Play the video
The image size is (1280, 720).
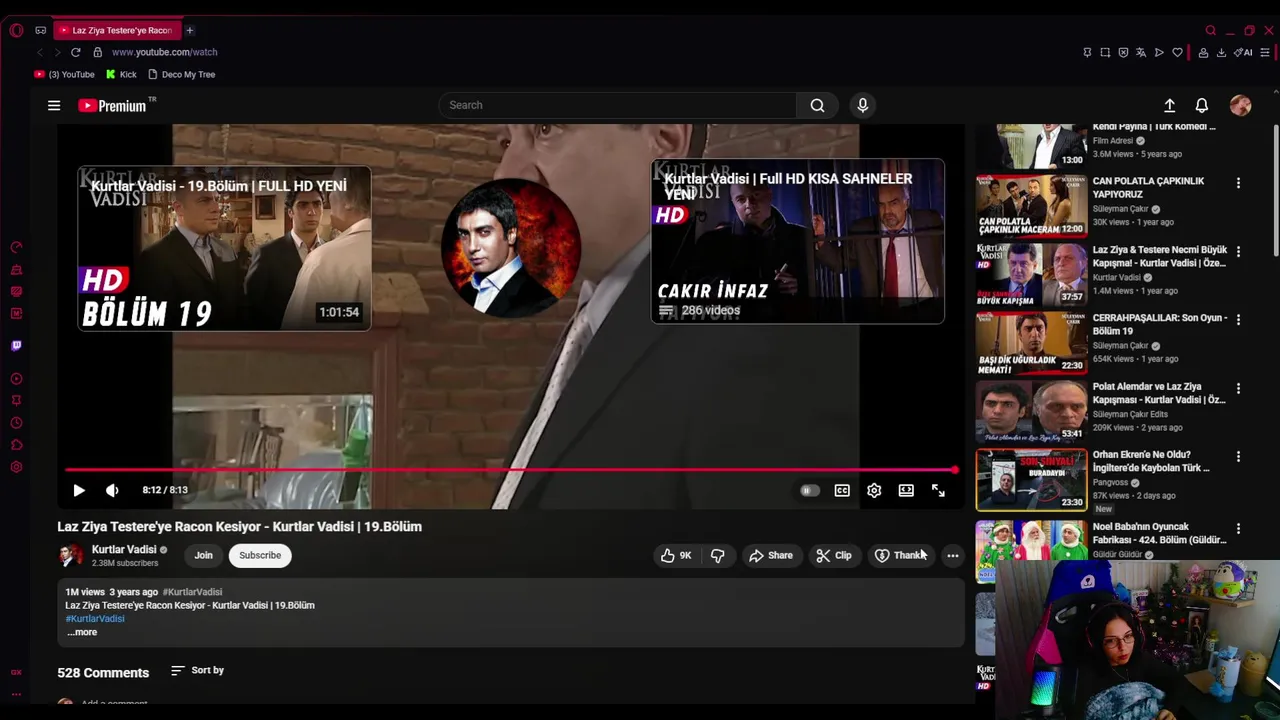tap(79, 490)
